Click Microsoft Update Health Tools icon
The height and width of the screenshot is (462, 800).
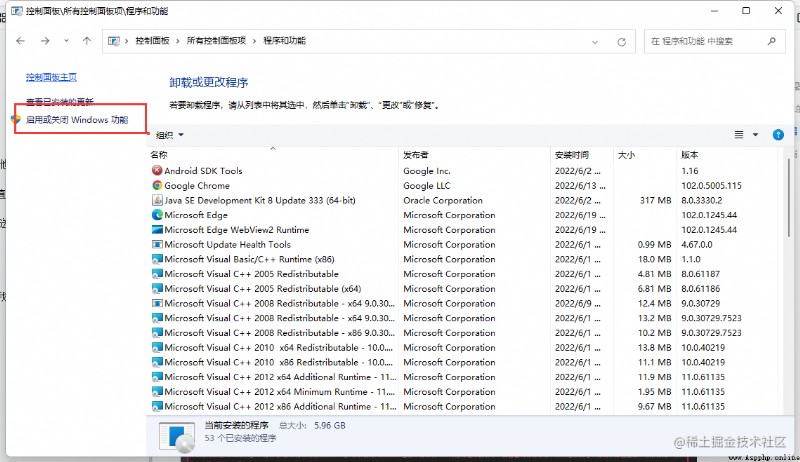157,244
